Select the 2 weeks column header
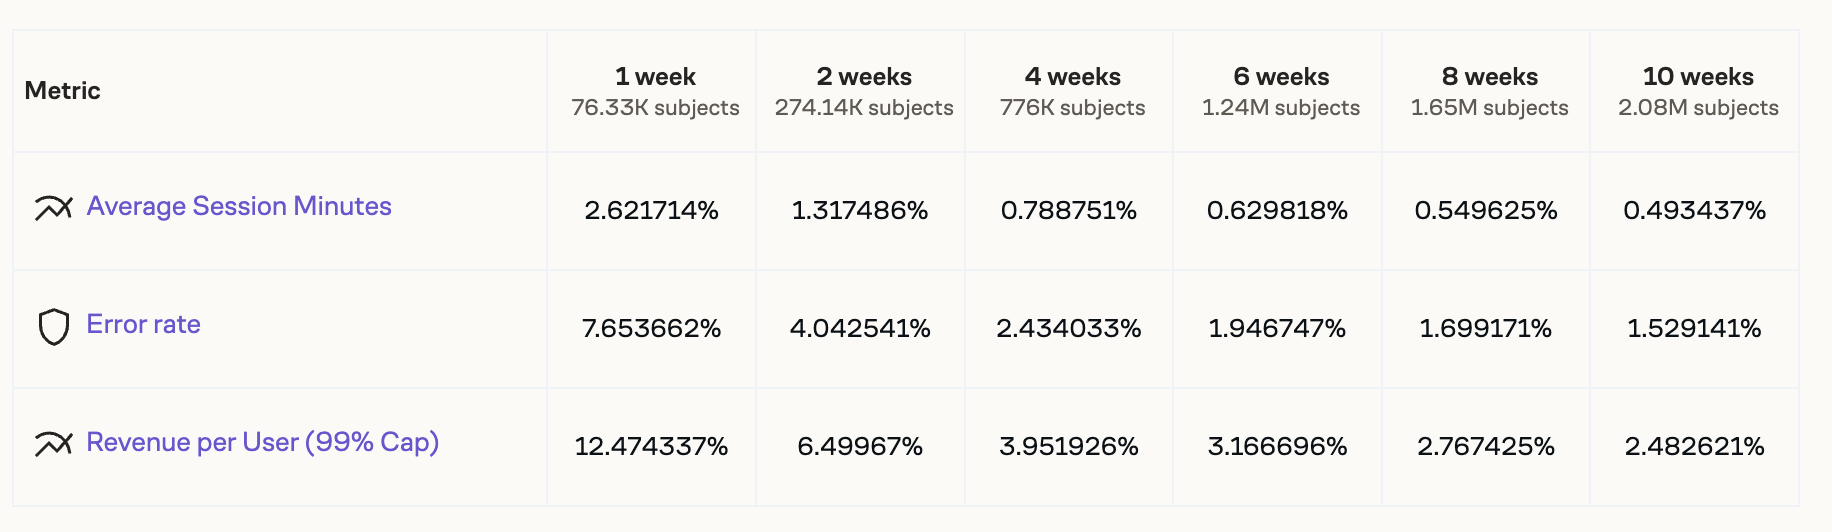 (864, 77)
